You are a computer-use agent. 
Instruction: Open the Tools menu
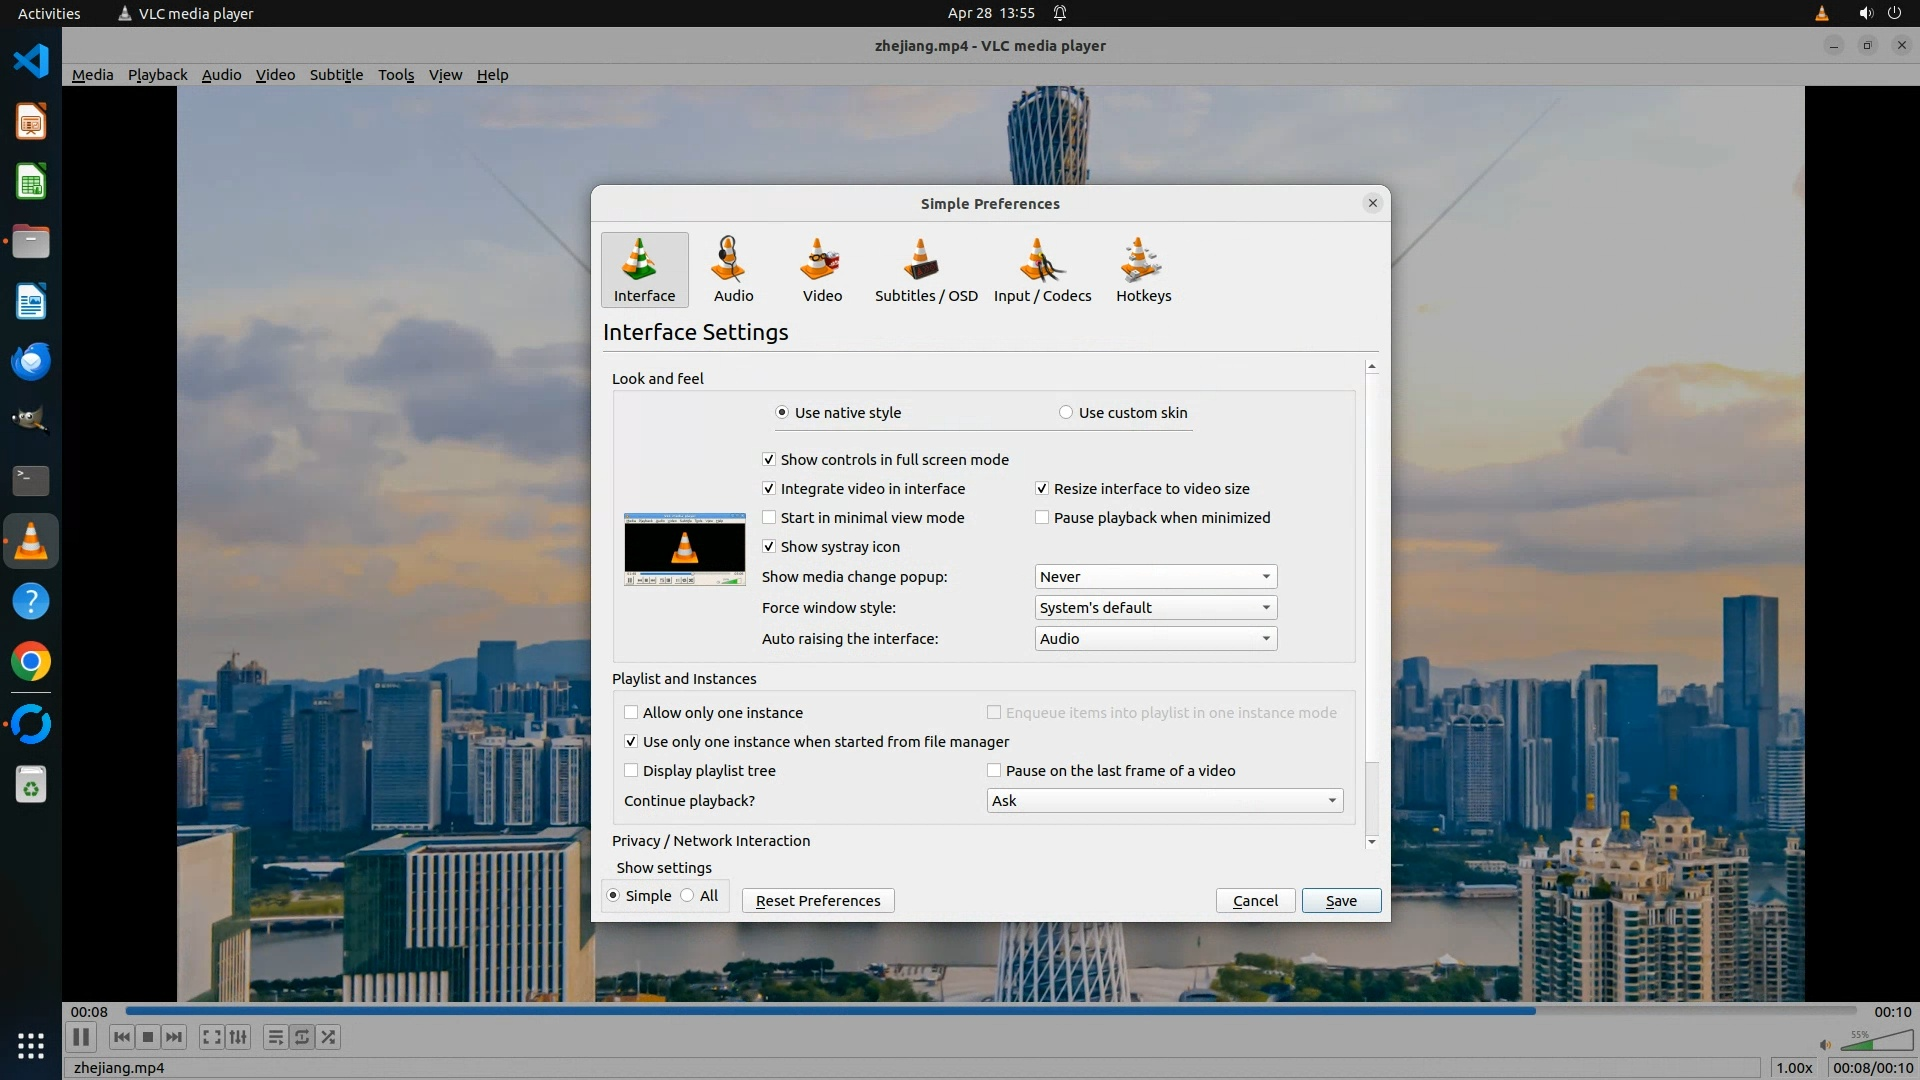point(395,75)
